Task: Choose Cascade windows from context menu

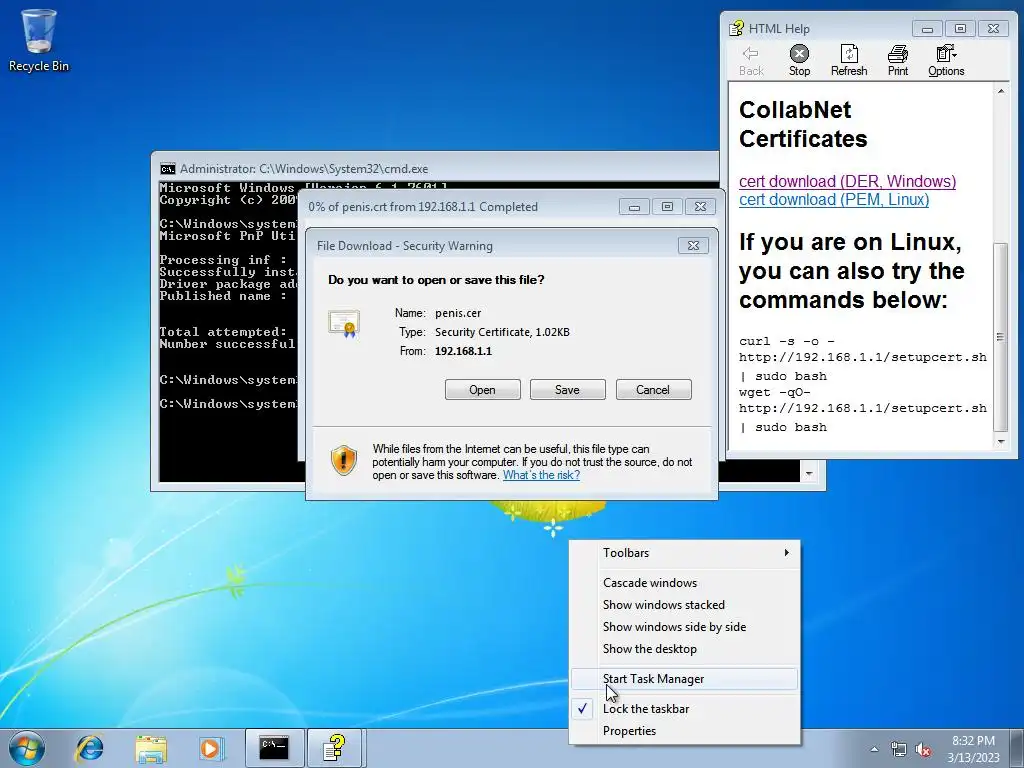Action: pos(685,583)
